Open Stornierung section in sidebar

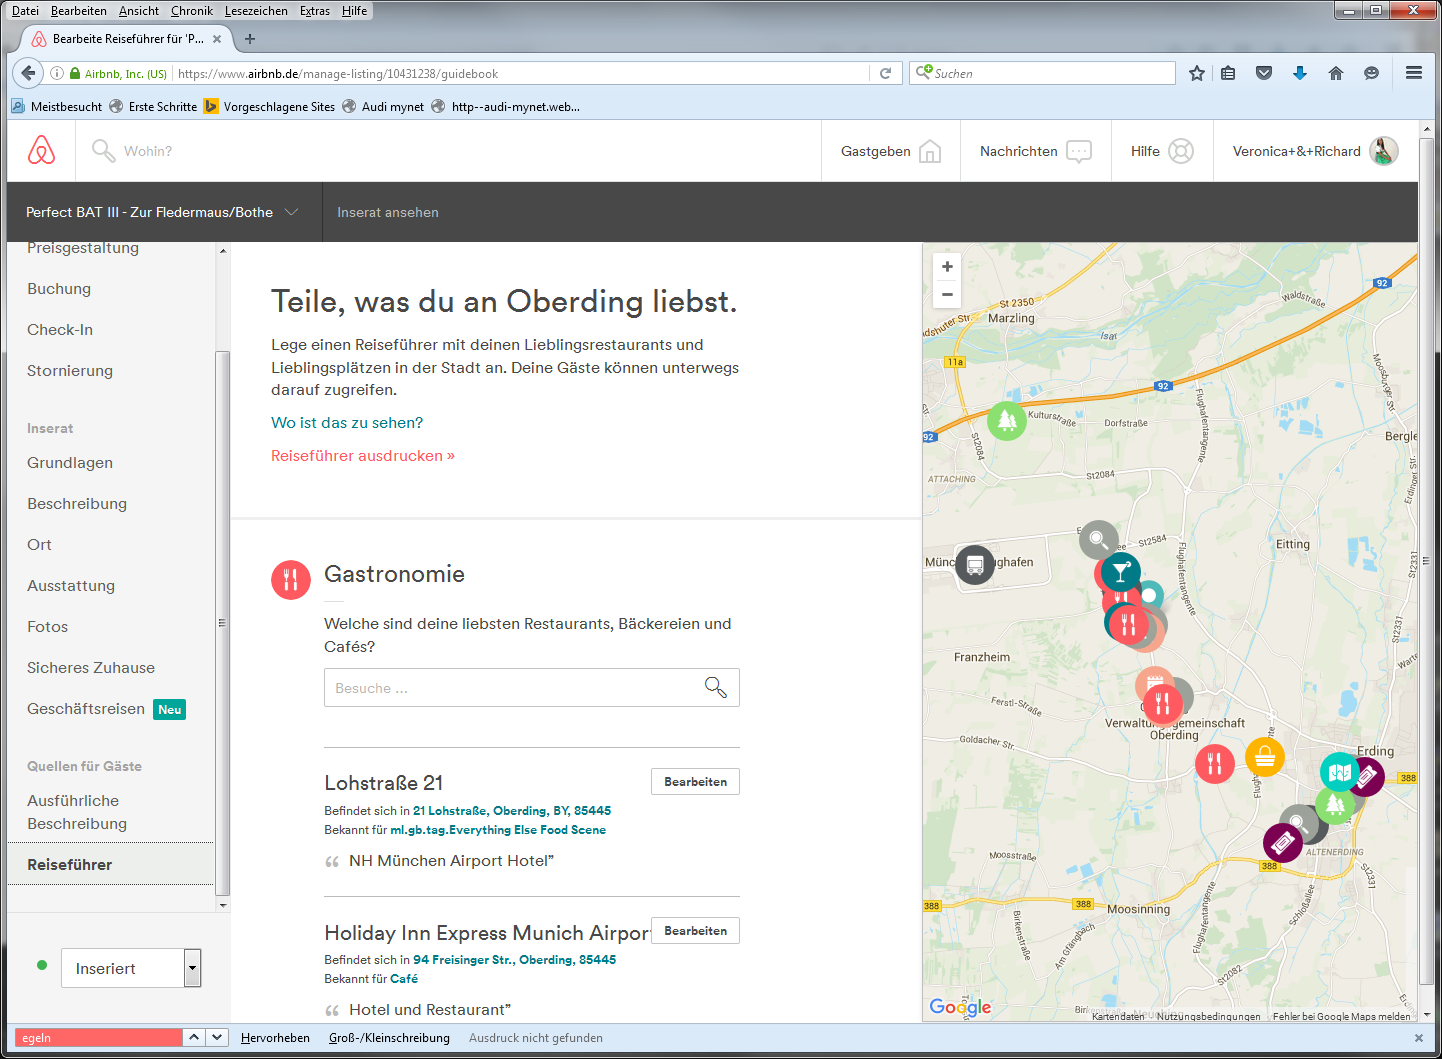pyautogui.click(x=70, y=370)
